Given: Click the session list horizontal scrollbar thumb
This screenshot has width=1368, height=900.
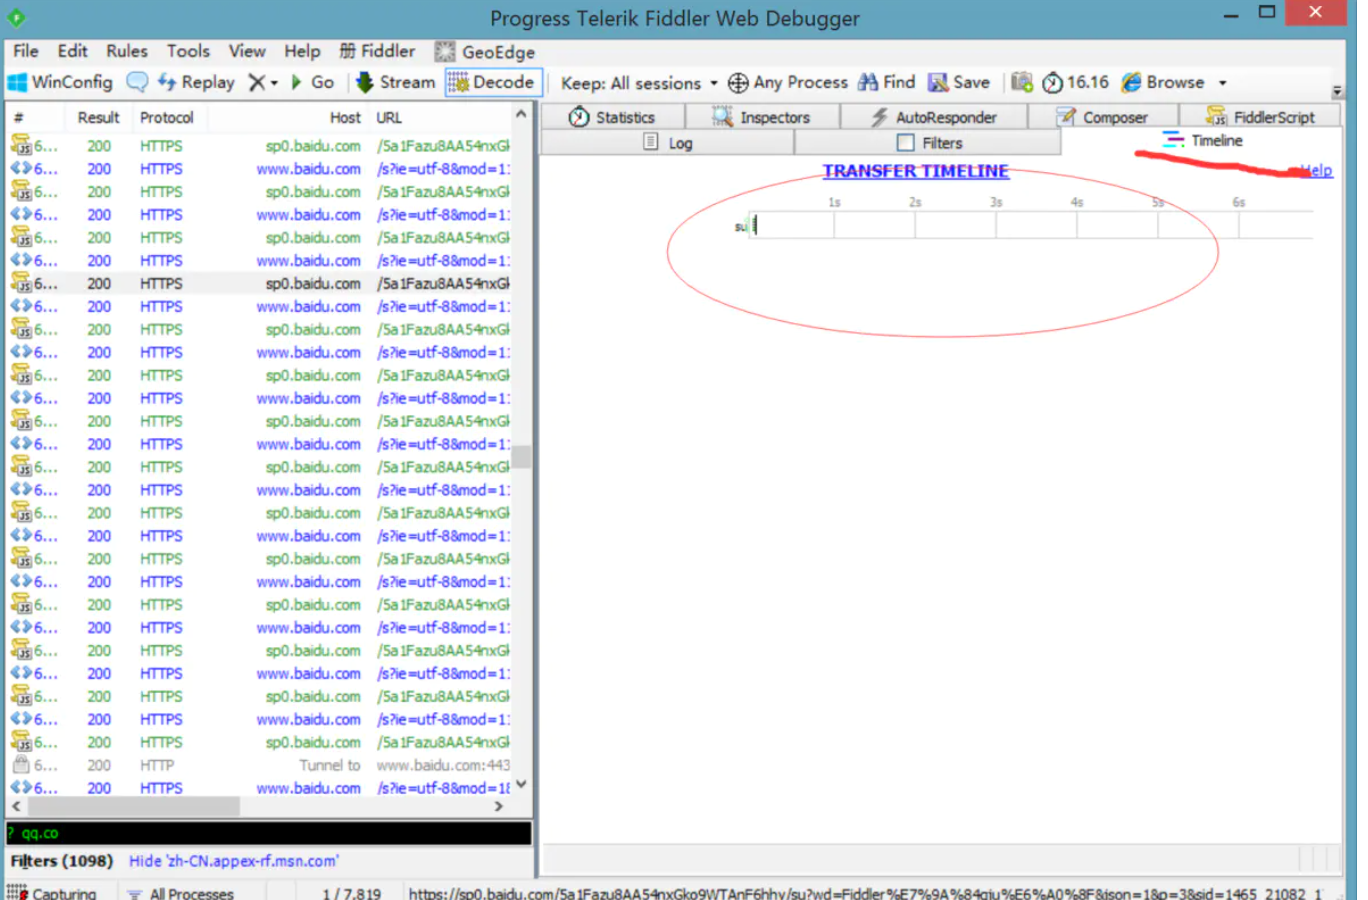Looking at the screenshot, I should click(132, 806).
